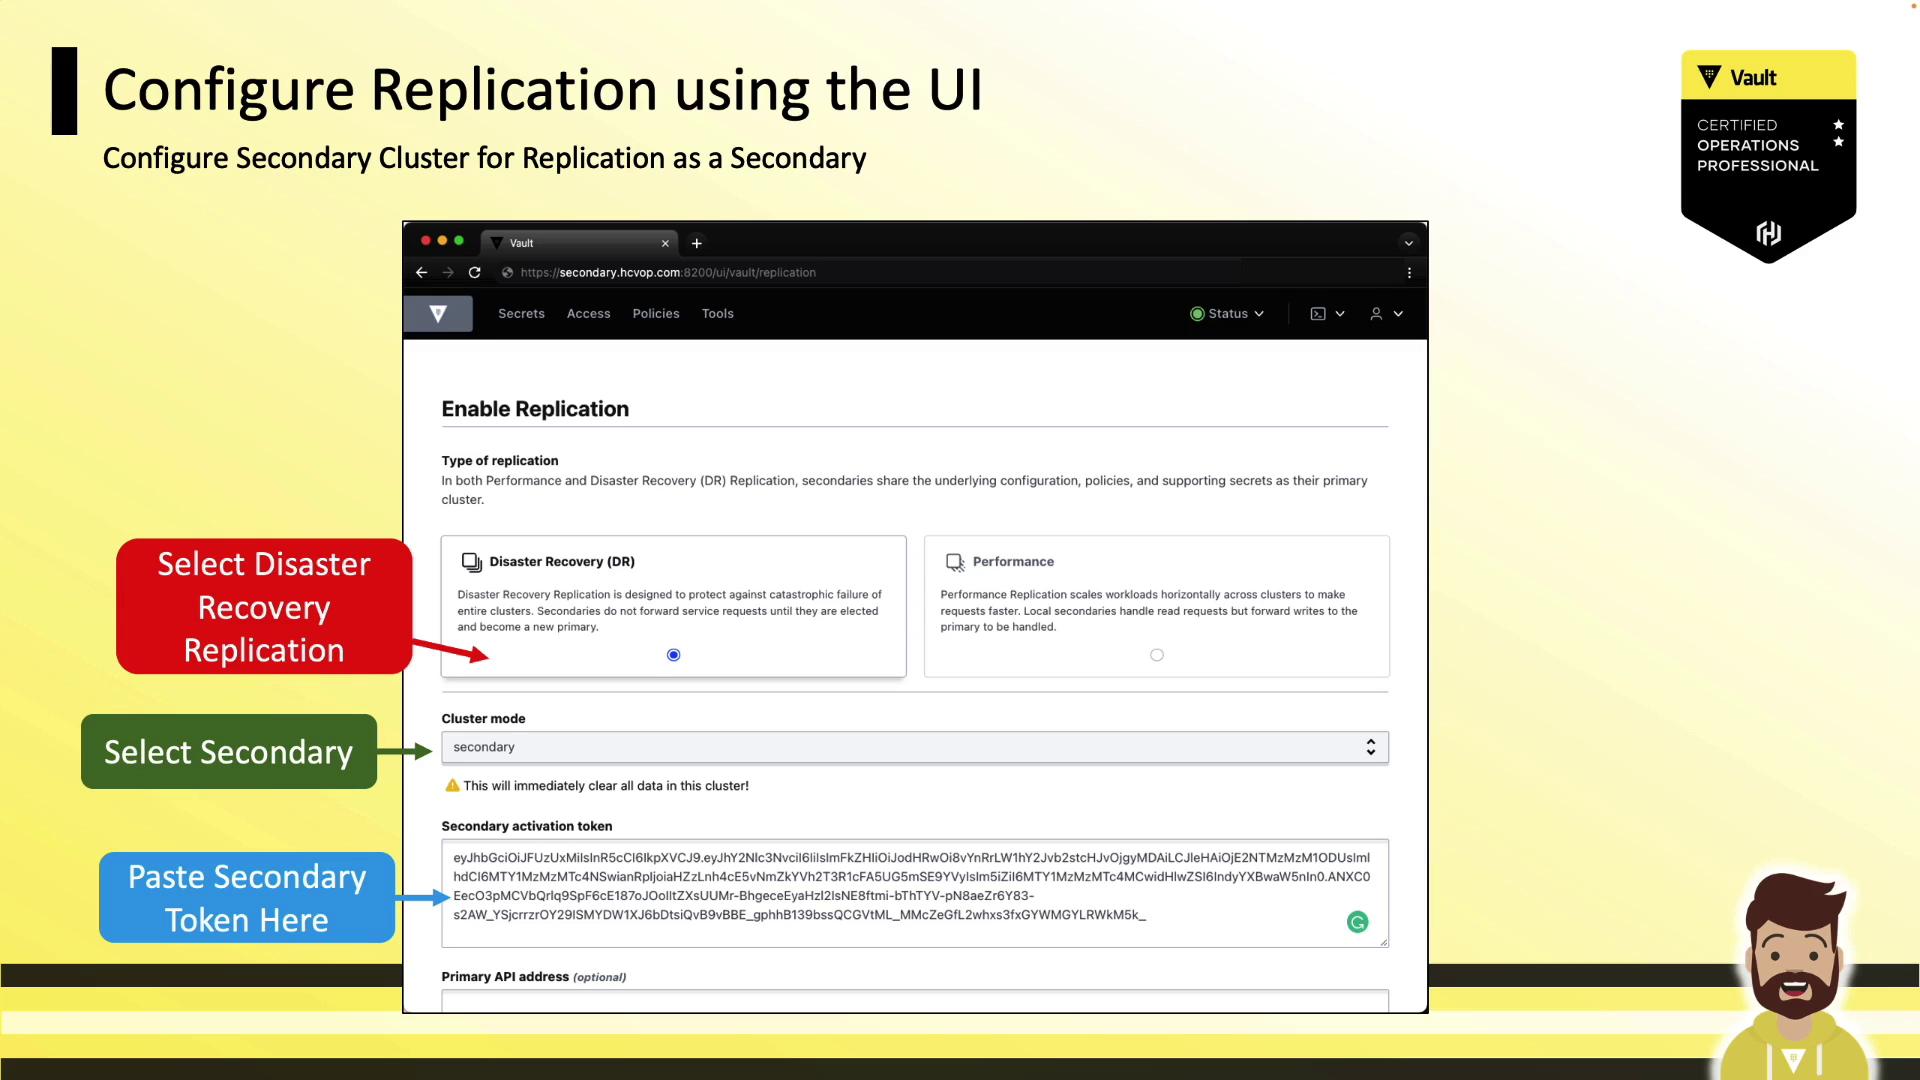Open the Cluster mode dropdown
Image resolution: width=1920 pixels, height=1080 pixels.
[914, 747]
